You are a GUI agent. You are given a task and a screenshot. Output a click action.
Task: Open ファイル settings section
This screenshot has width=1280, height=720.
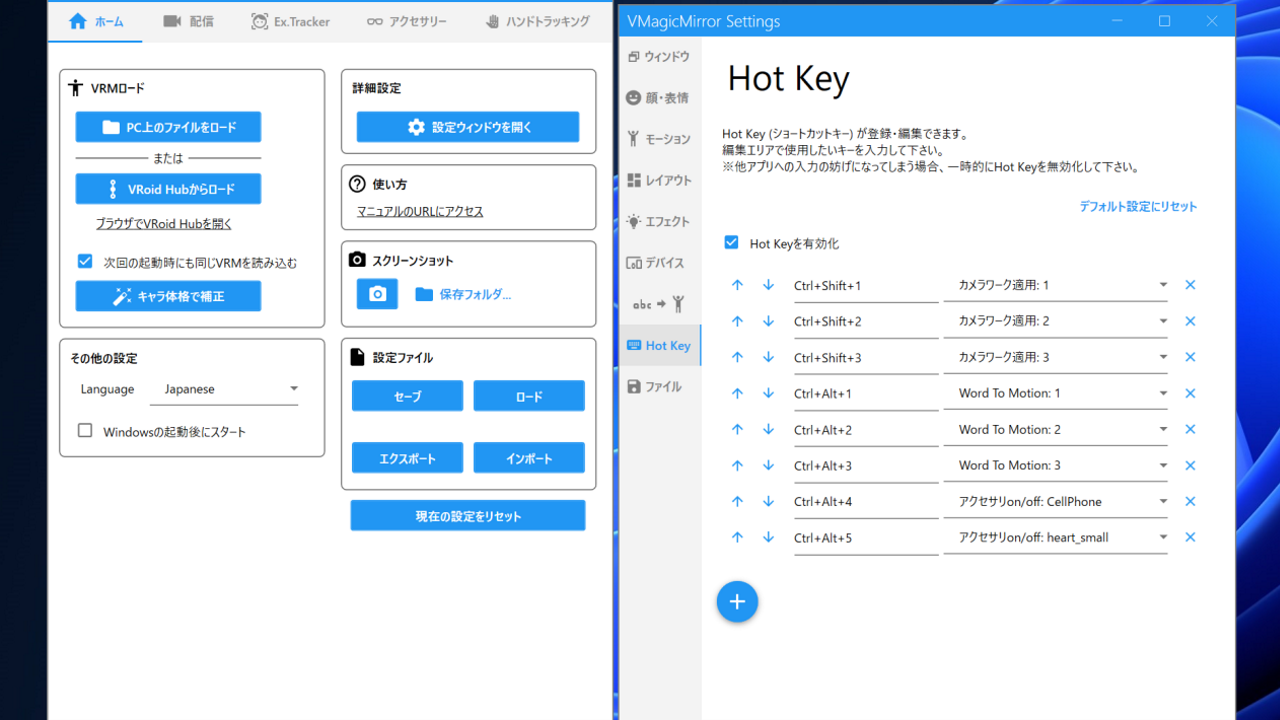[x=660, y=387]
